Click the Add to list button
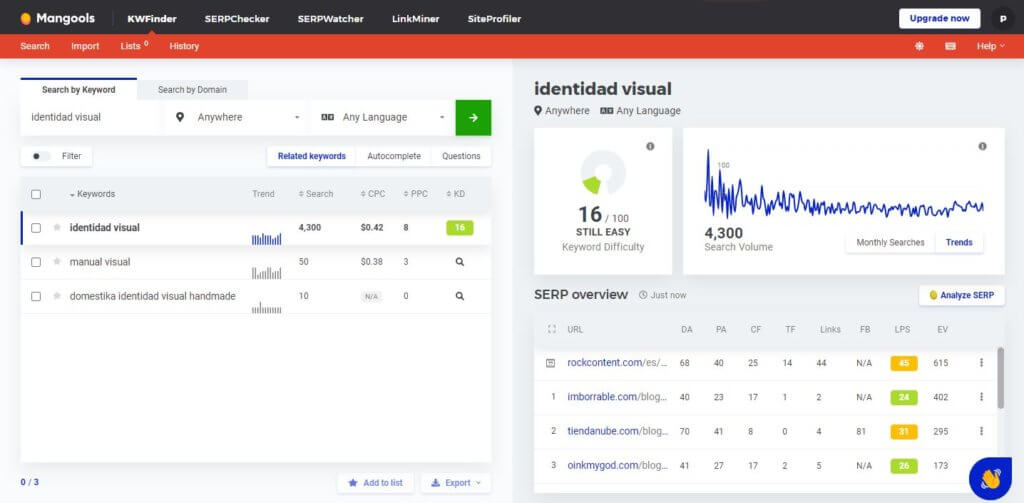This screenshot has width=1024, height=503. [x=375, y=483]
